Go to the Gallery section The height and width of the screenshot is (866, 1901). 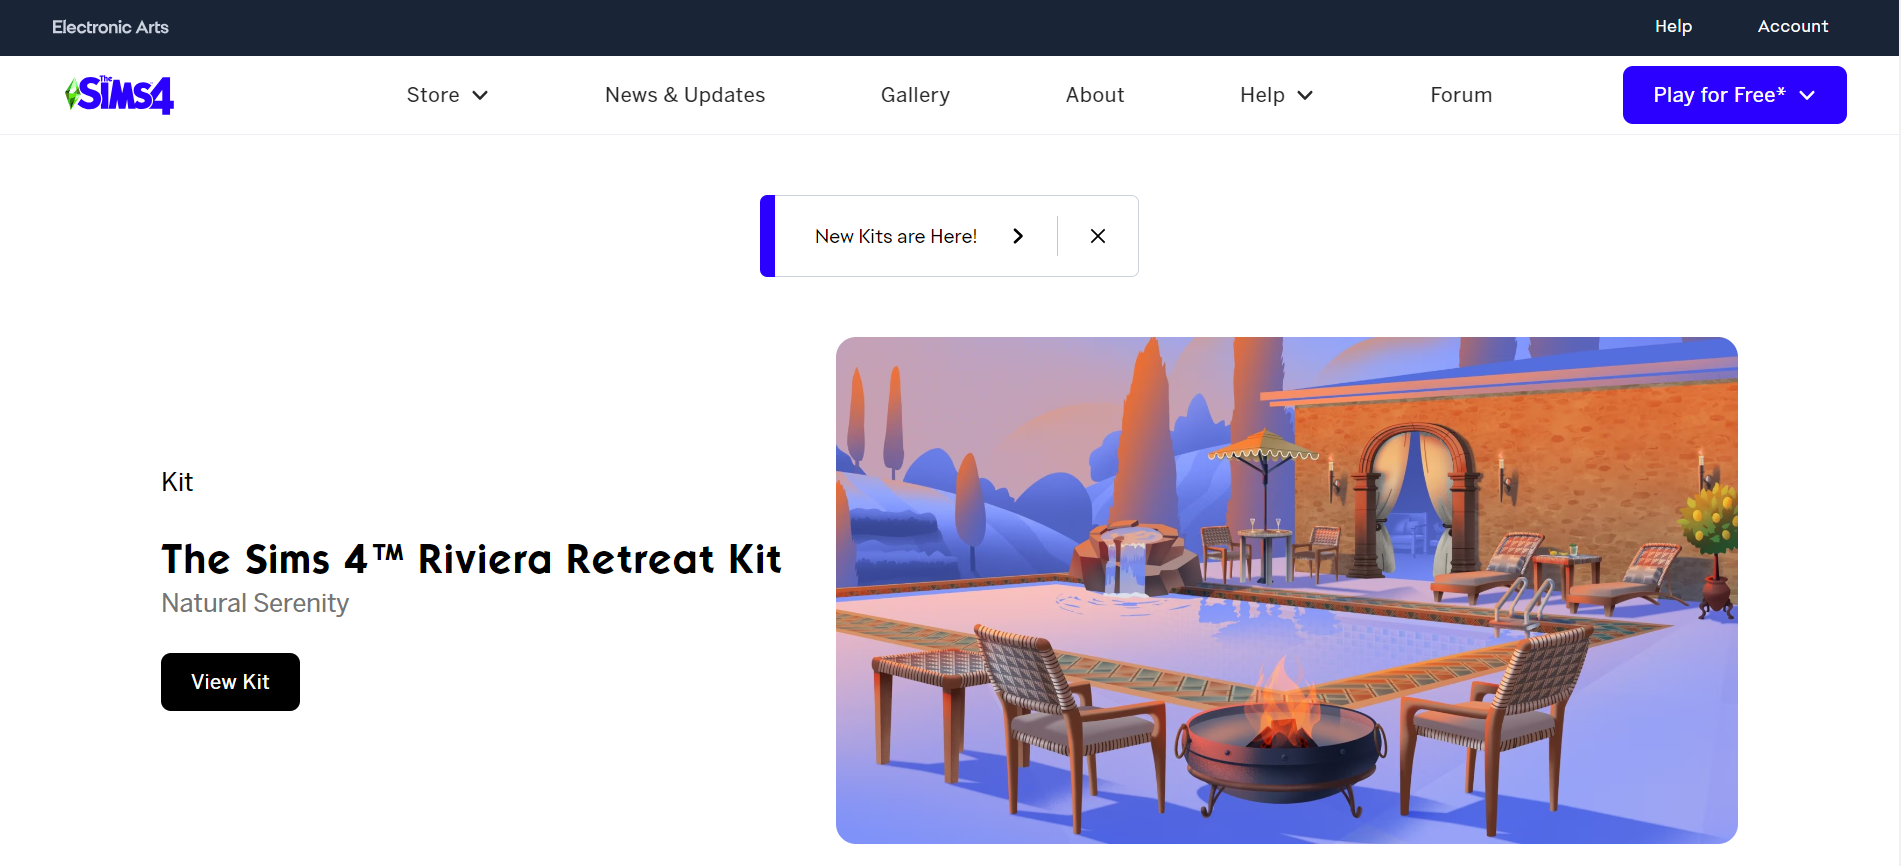(x=915, y=95)
